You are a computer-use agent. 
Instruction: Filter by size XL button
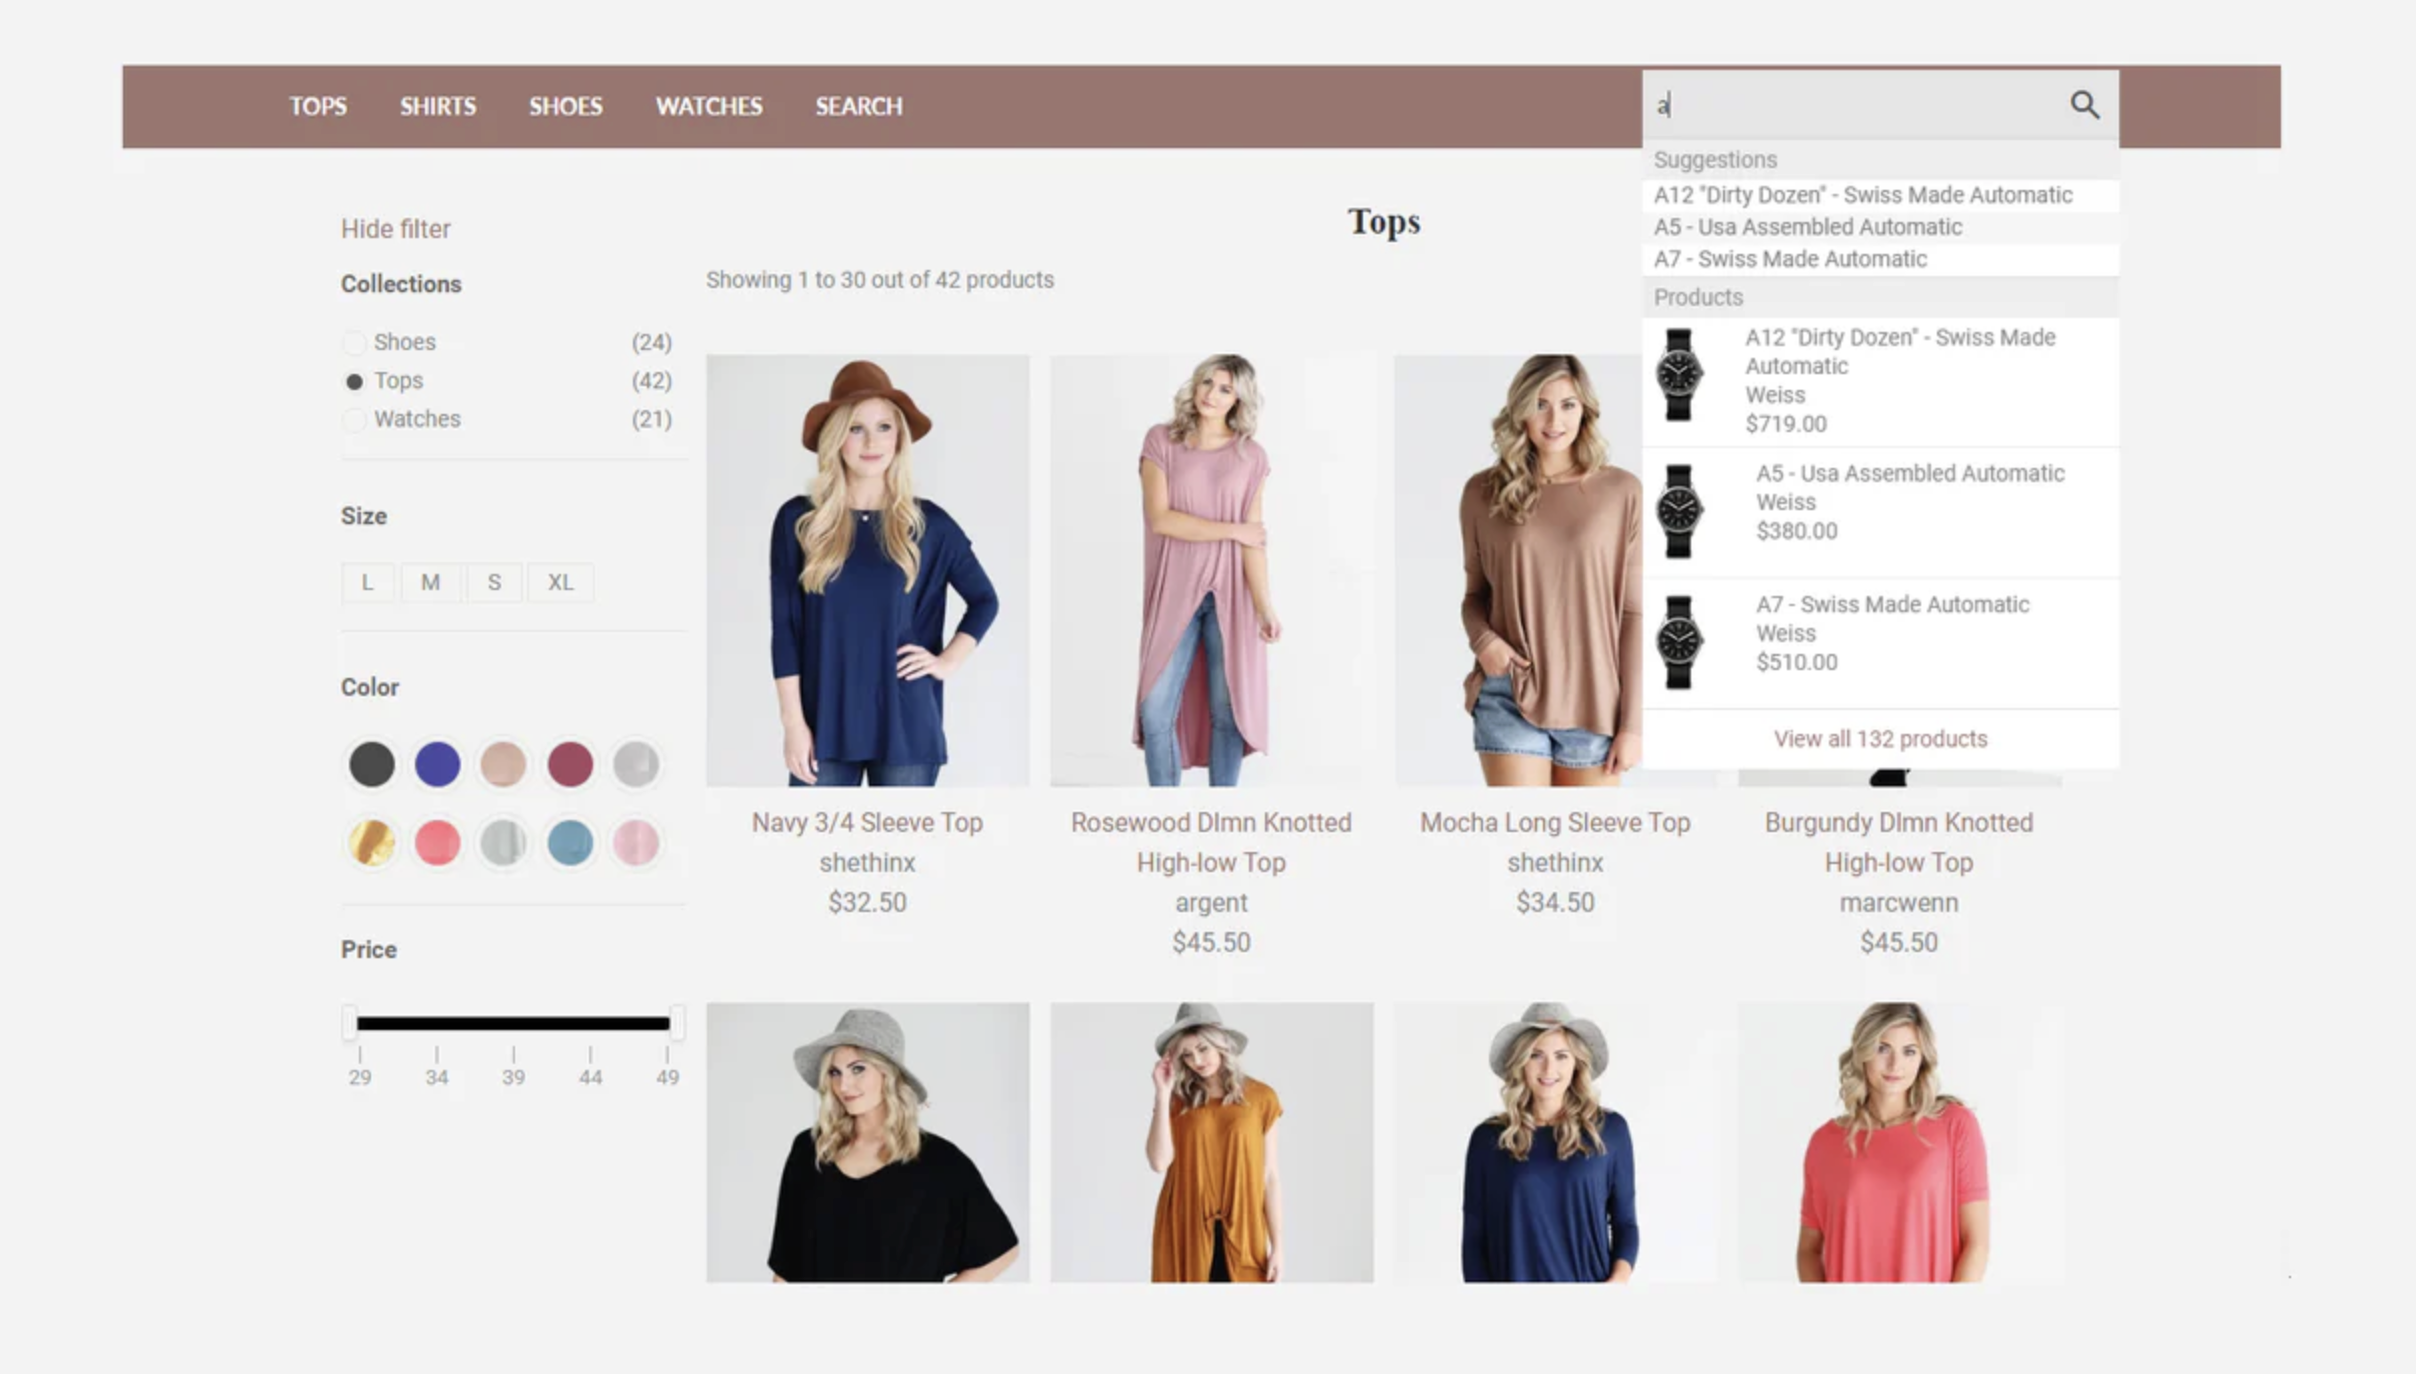click(560, 582)
